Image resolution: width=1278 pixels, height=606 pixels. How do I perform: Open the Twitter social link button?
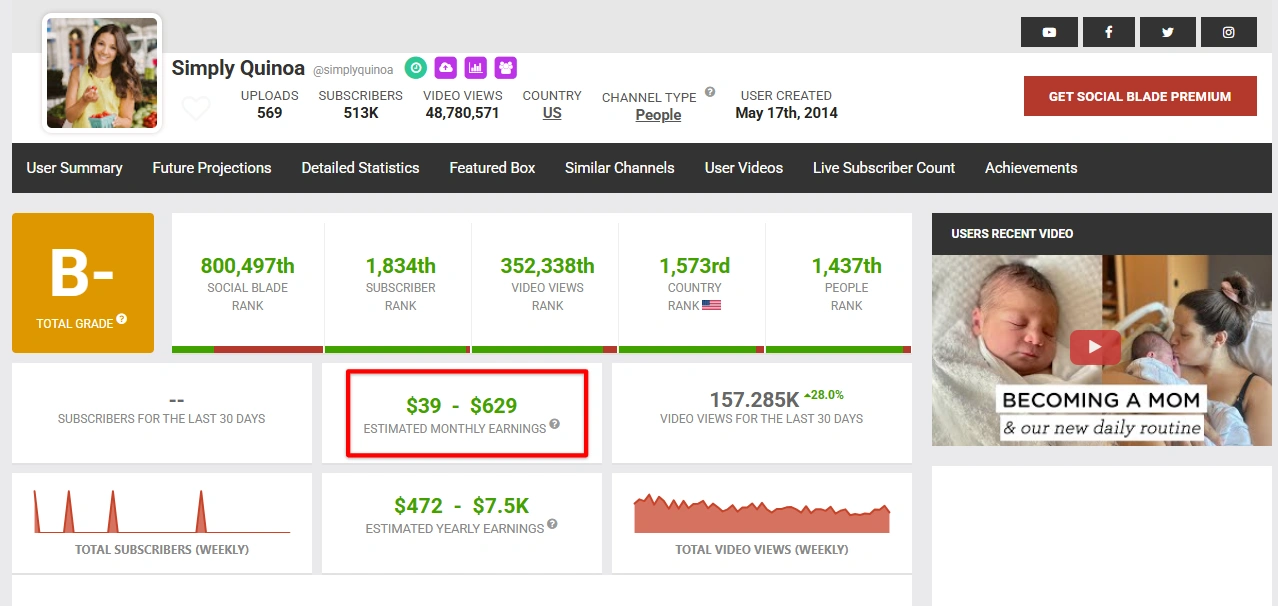click(x=1168, y=32)
